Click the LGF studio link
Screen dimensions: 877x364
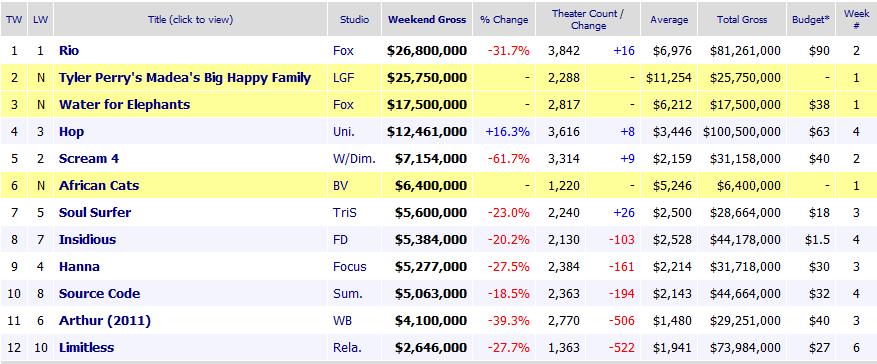point(343,78)
